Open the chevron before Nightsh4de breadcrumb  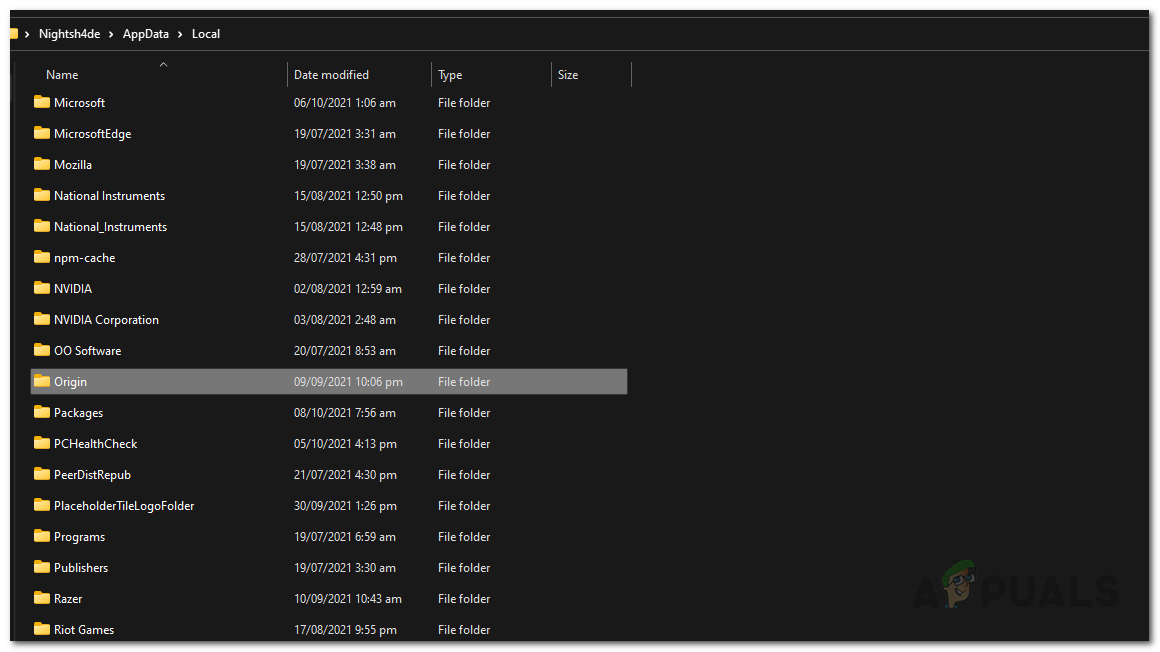tap(27, 34)
